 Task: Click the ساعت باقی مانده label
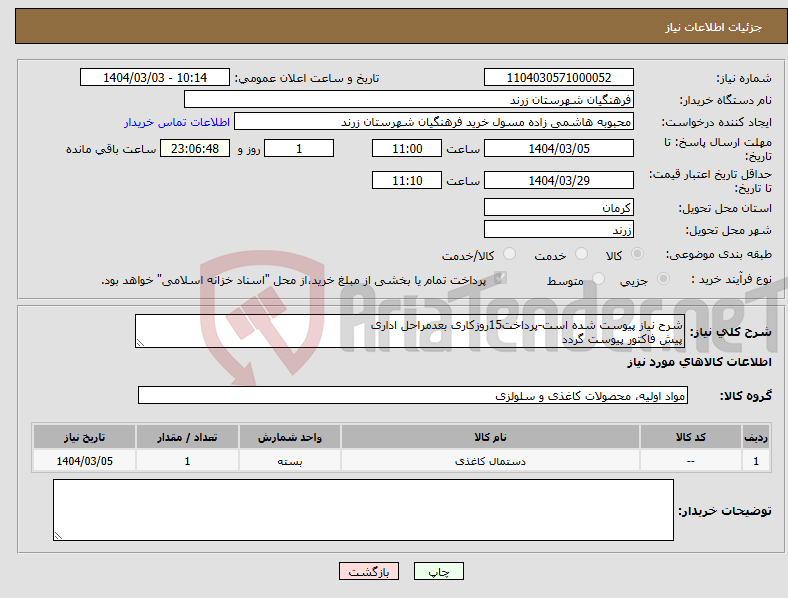[111, 149]
